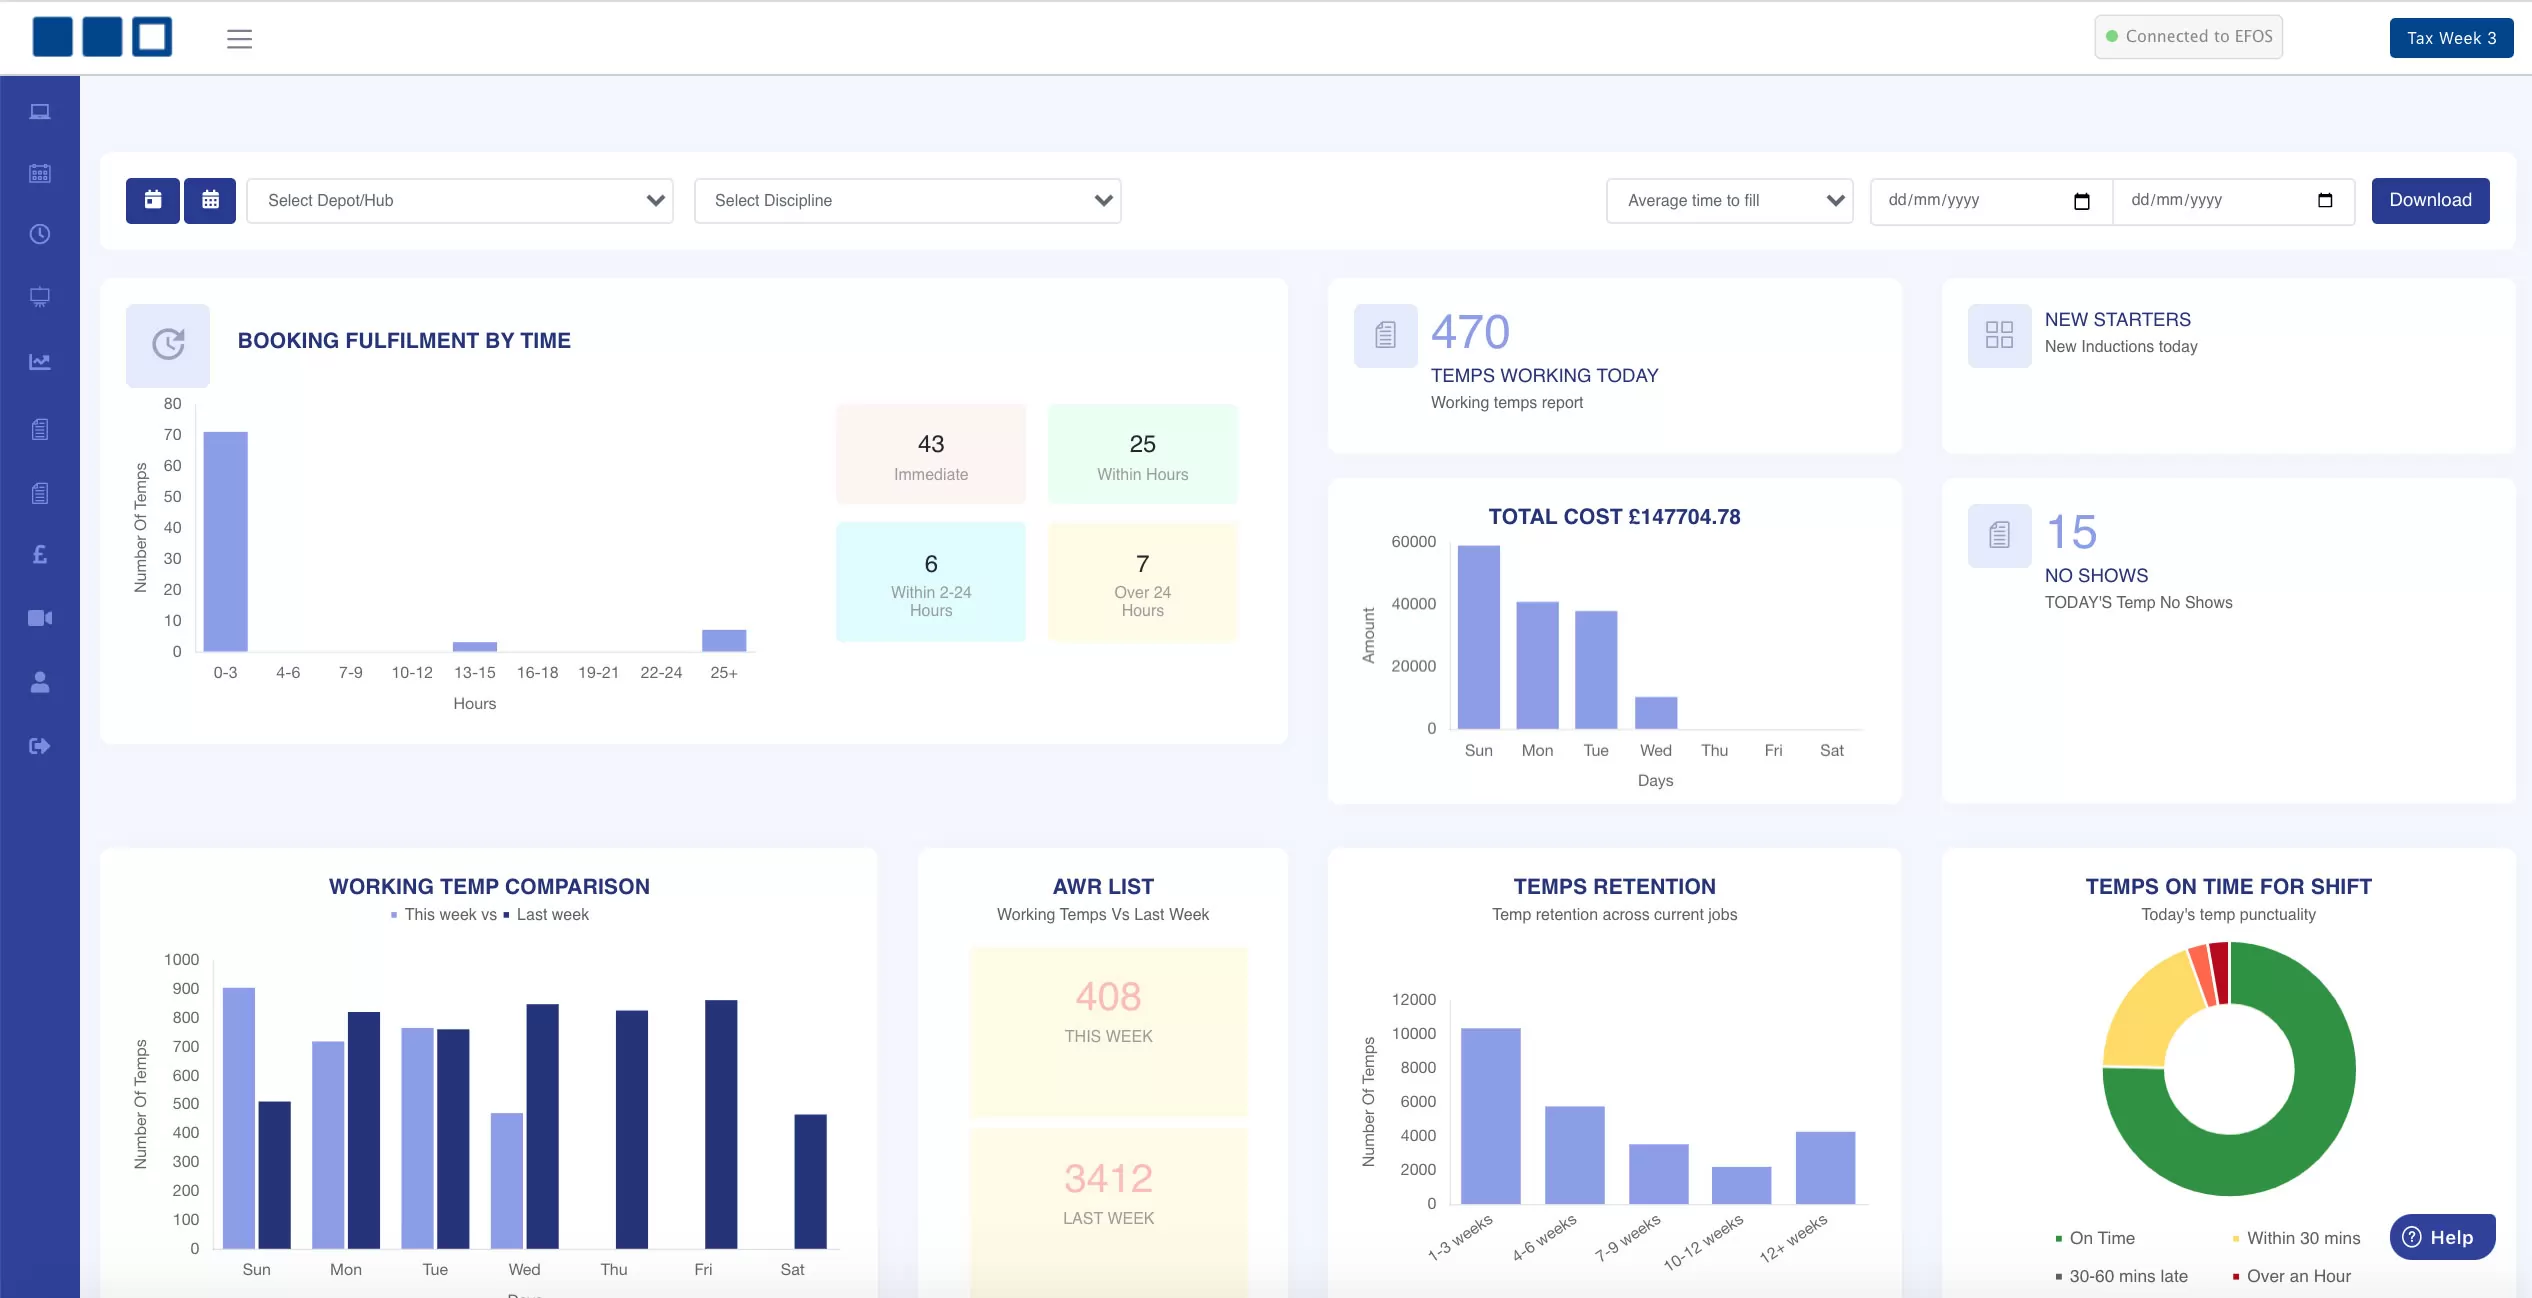
Task: Click the Download button
Action: [x=2430, y=200]
